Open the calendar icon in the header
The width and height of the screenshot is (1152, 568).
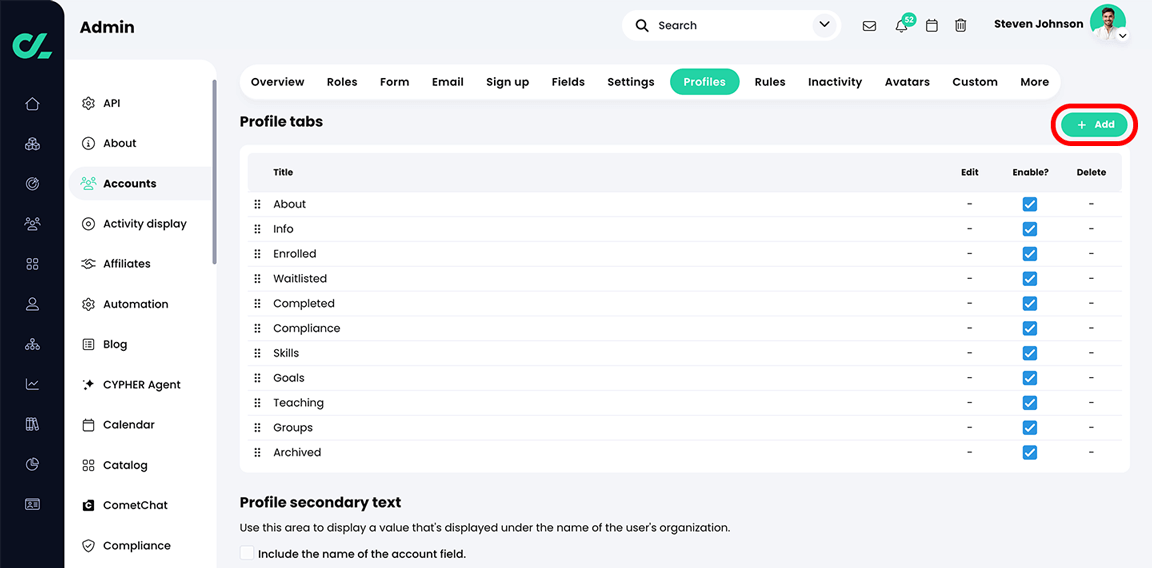tap(932, 26)
